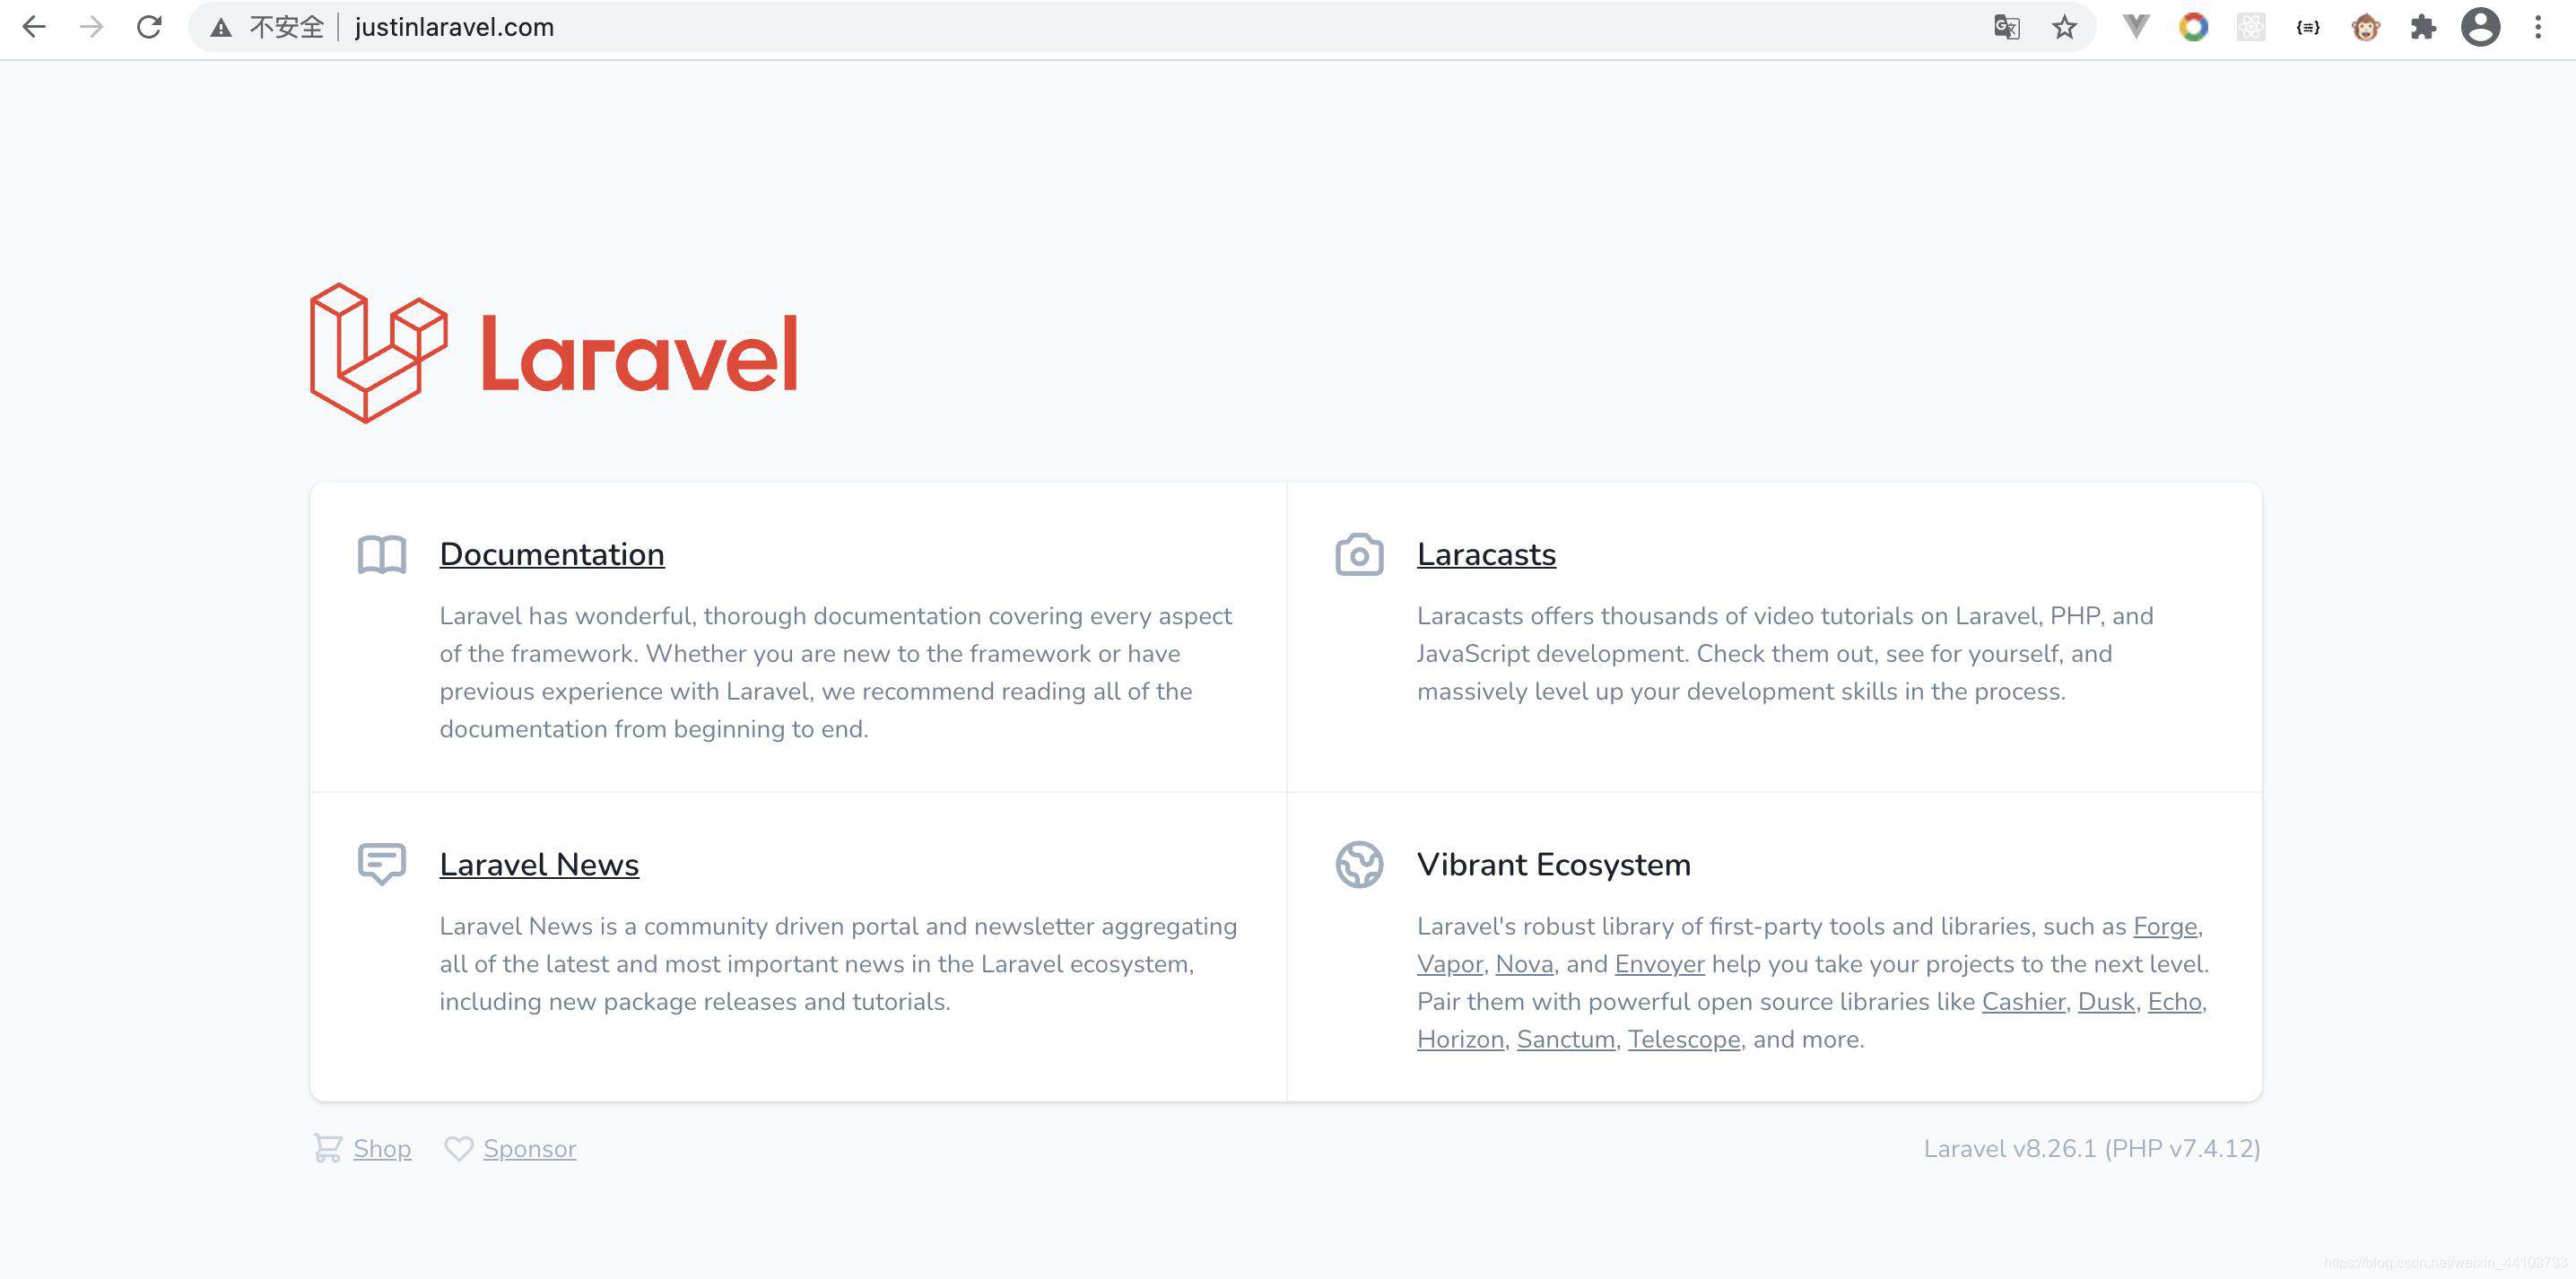Open the extensions puzzle piece menu
The image size is (2576, 1279).
click(2422, 27)
